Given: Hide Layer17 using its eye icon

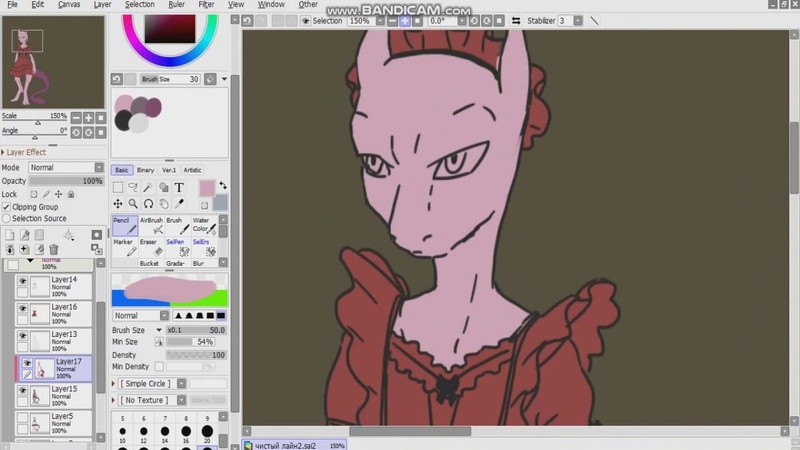Looking at the screenshot, I should [27, 363].
